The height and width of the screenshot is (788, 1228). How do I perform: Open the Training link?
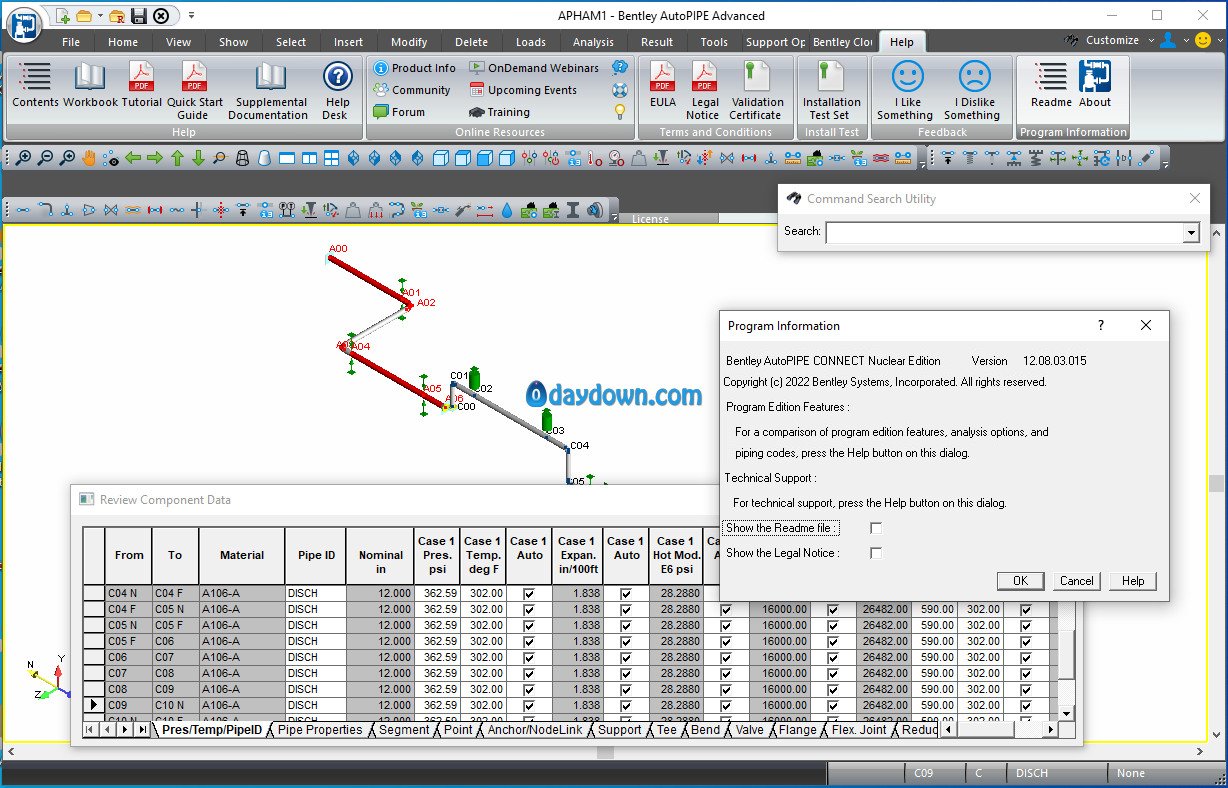pos(499,112)
